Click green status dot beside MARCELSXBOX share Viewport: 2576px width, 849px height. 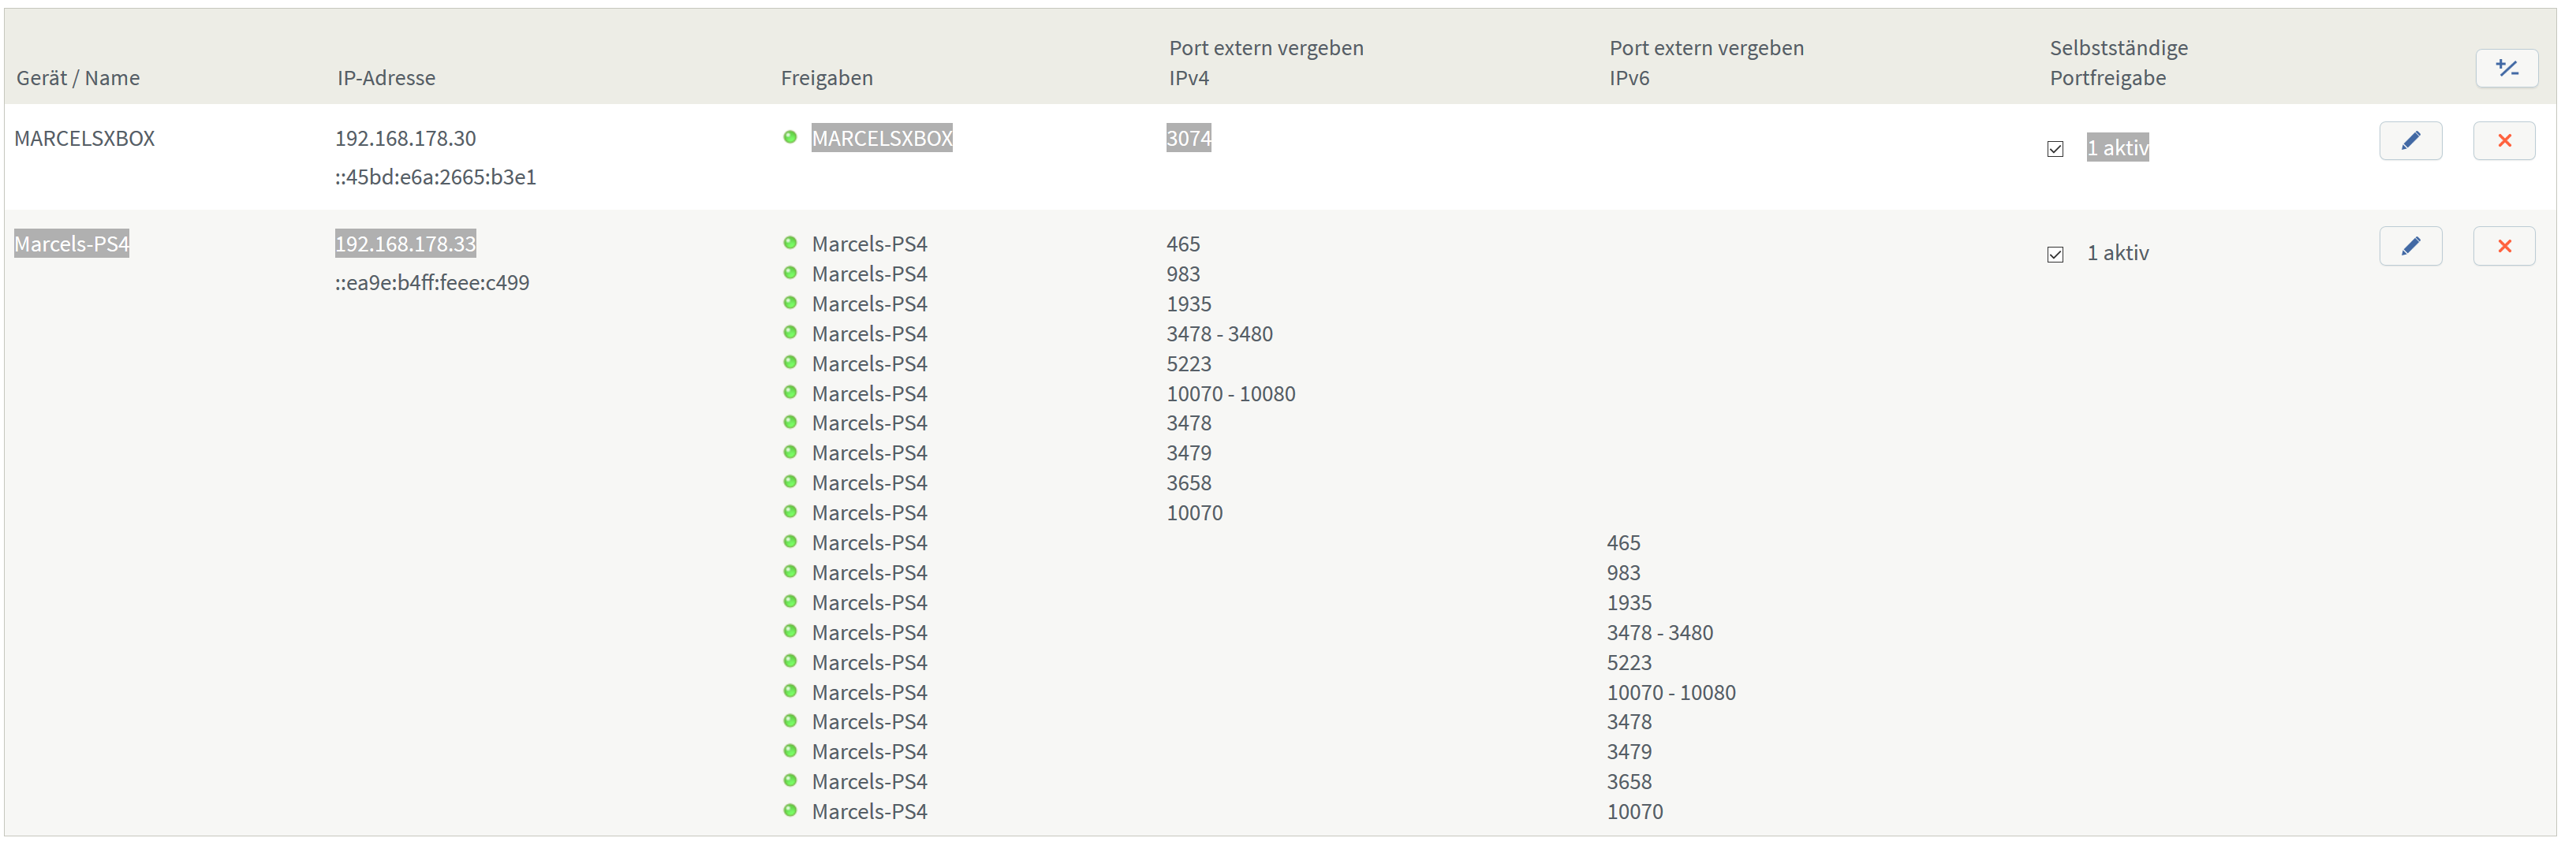[x=790, y=138]
